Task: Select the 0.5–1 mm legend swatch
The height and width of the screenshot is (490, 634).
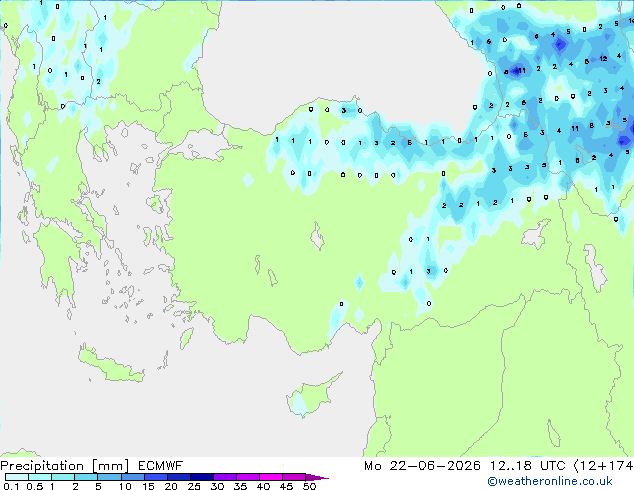Action: click(x=40, y=477)
